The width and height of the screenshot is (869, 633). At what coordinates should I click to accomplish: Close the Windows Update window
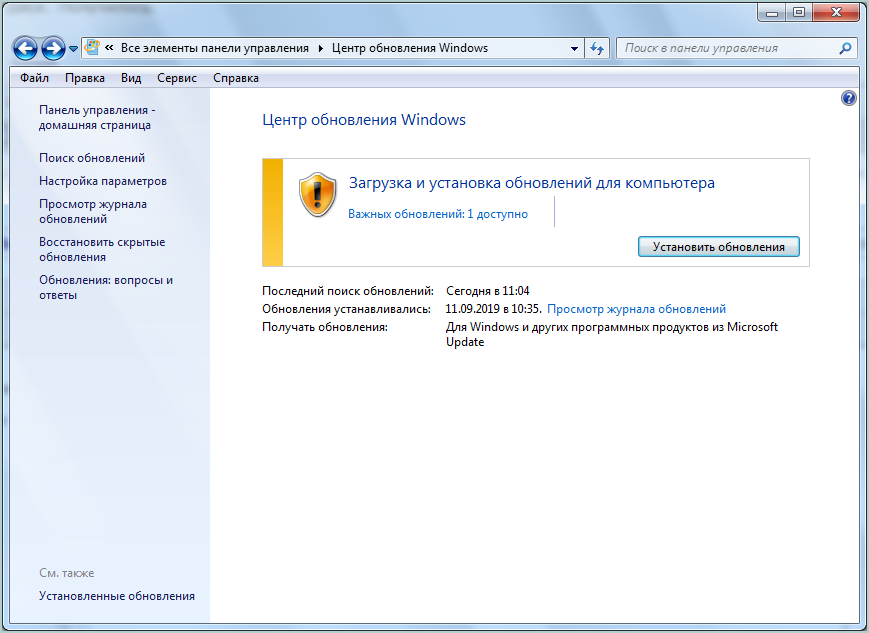[836, 13]
